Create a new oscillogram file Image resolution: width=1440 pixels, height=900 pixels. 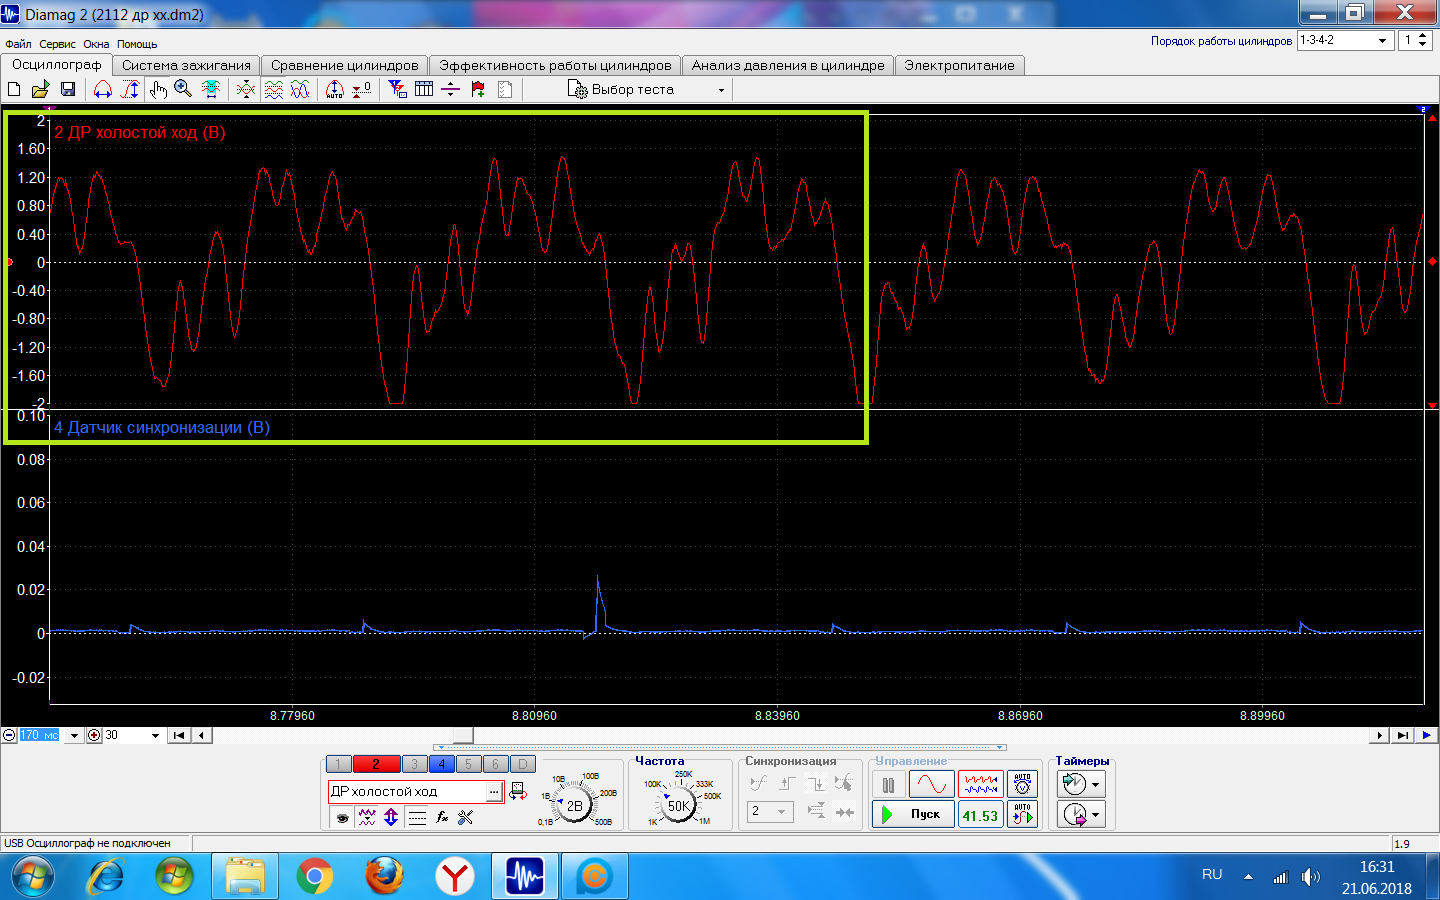click(14, 90)
